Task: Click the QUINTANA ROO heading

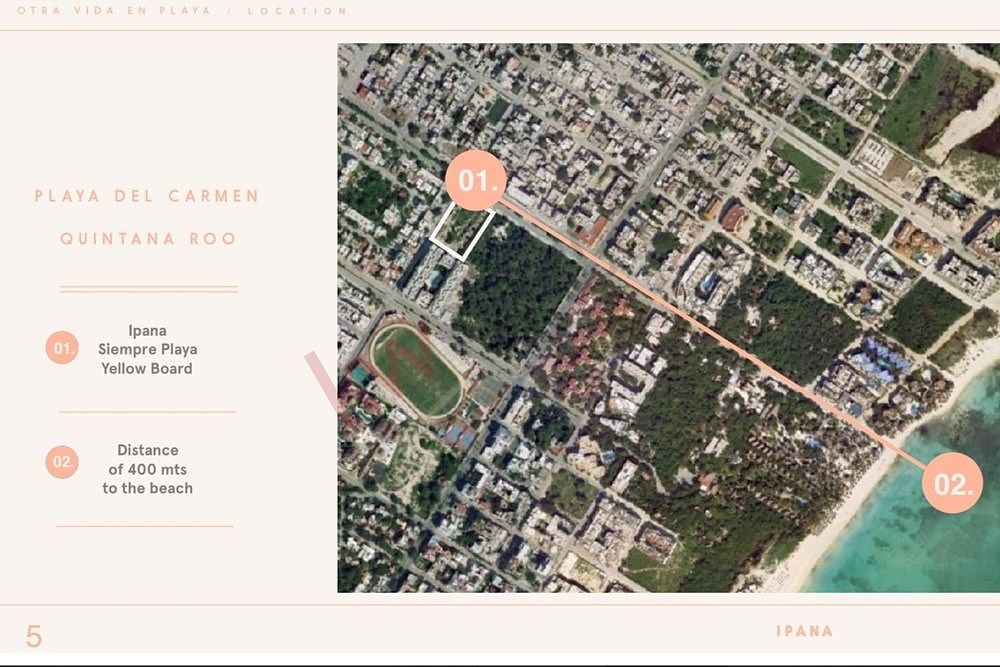Action: coord(148,239)
